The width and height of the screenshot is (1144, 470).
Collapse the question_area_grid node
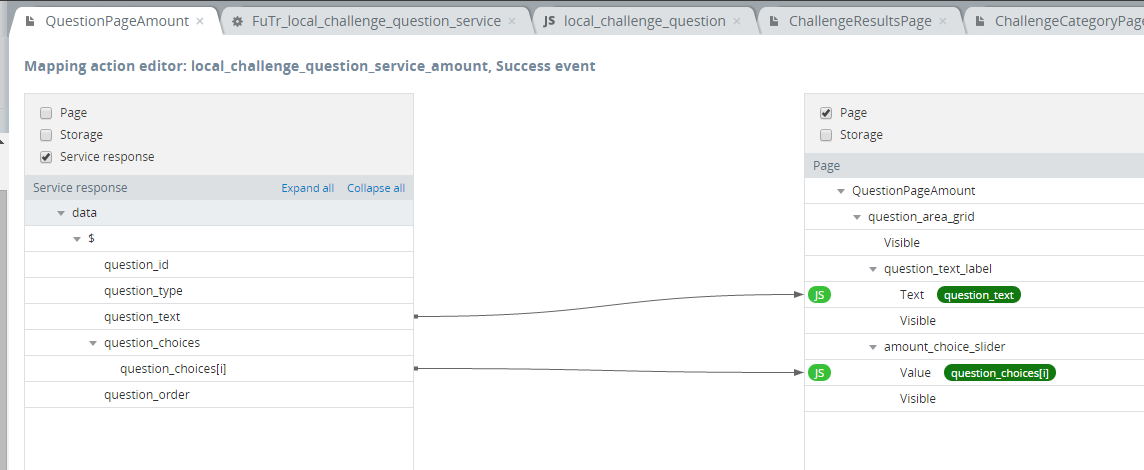pos(857,217)
